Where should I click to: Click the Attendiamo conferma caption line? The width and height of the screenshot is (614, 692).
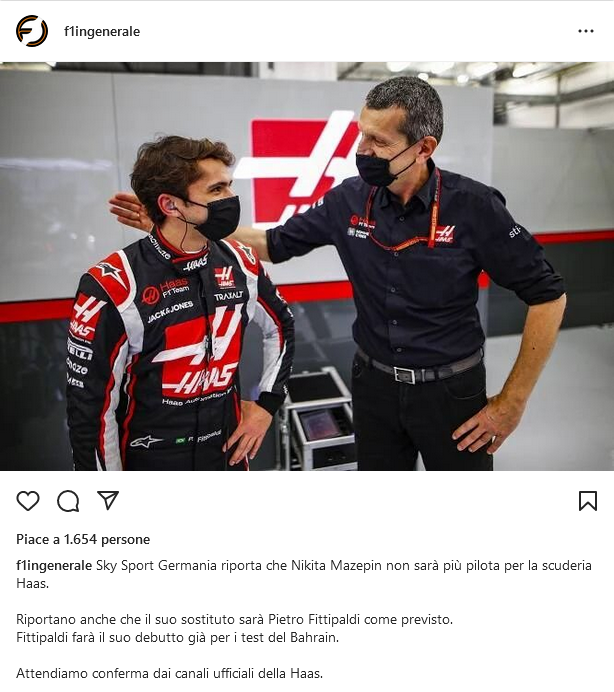tap(170, 673)
